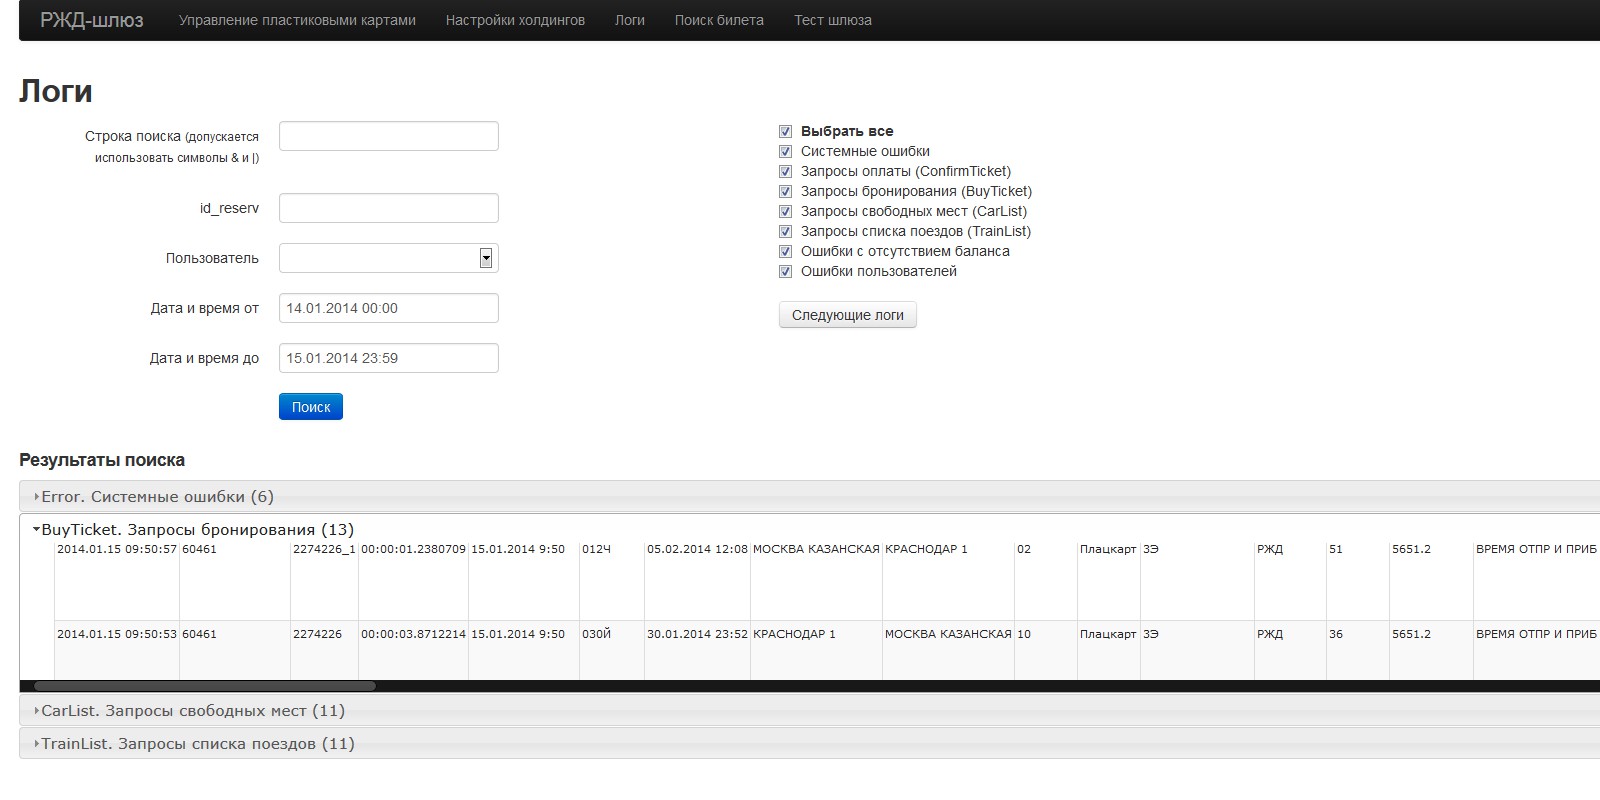Viewport: 1600px width, 800px height.
Task: Click the blue Поиск button
Action: pyautogui.click(x=311, y=407)
